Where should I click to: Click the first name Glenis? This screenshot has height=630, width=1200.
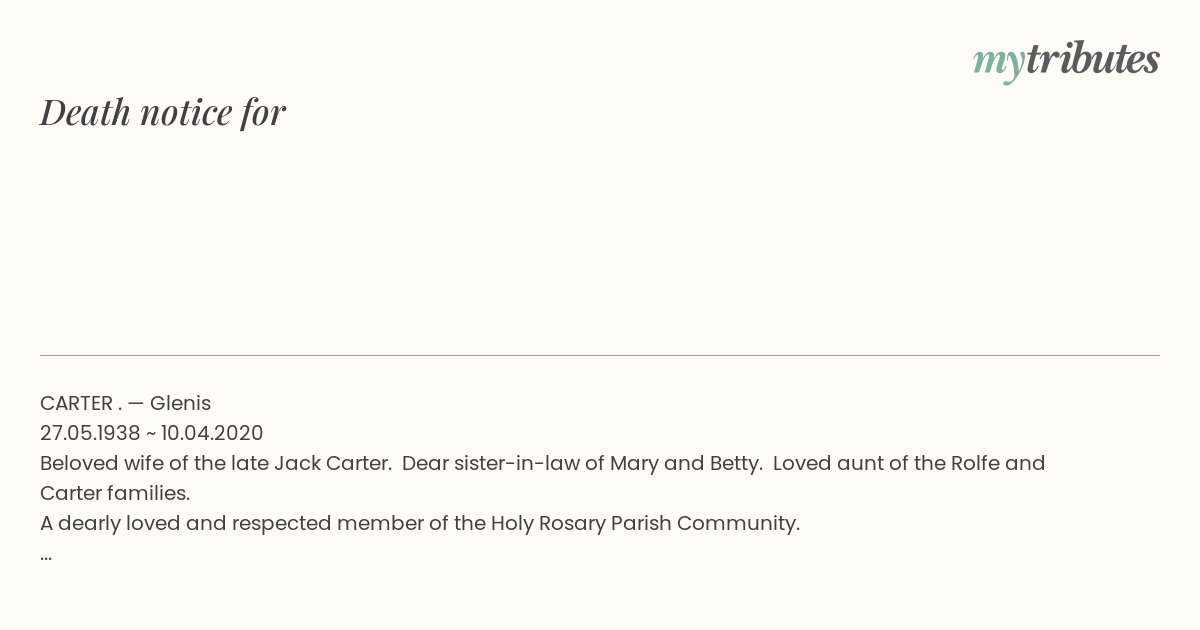pos(180,403)
